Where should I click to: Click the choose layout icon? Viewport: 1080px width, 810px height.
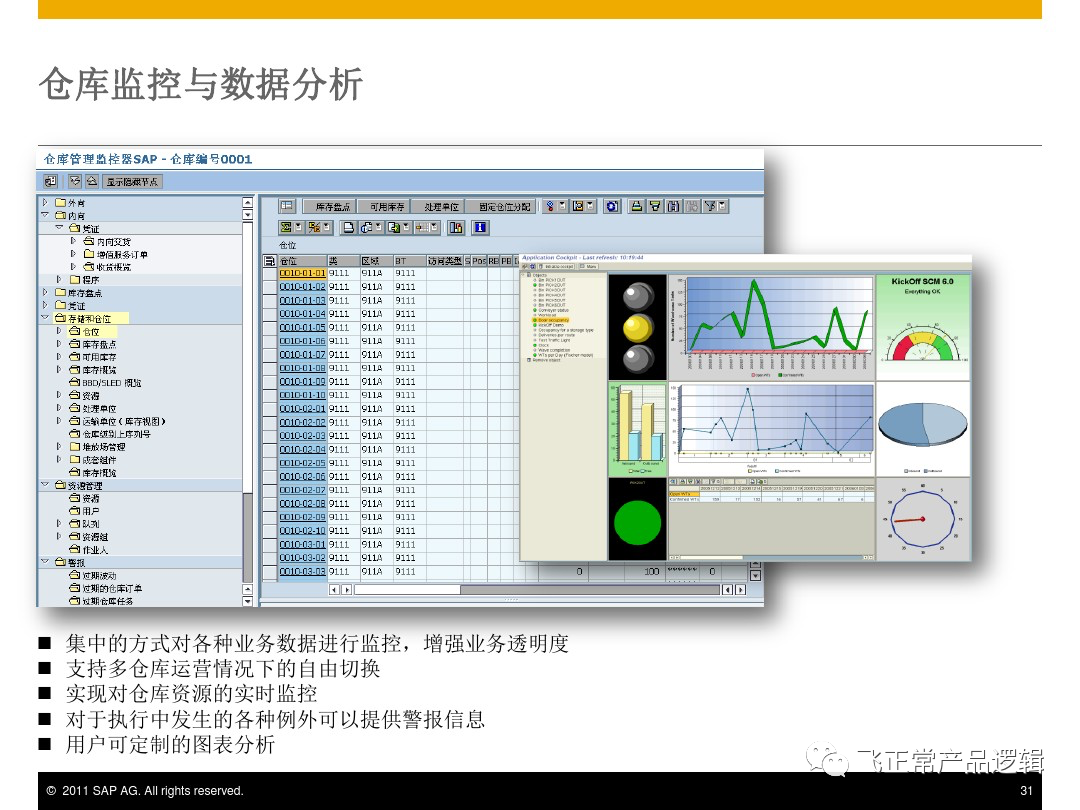(422, 227)
